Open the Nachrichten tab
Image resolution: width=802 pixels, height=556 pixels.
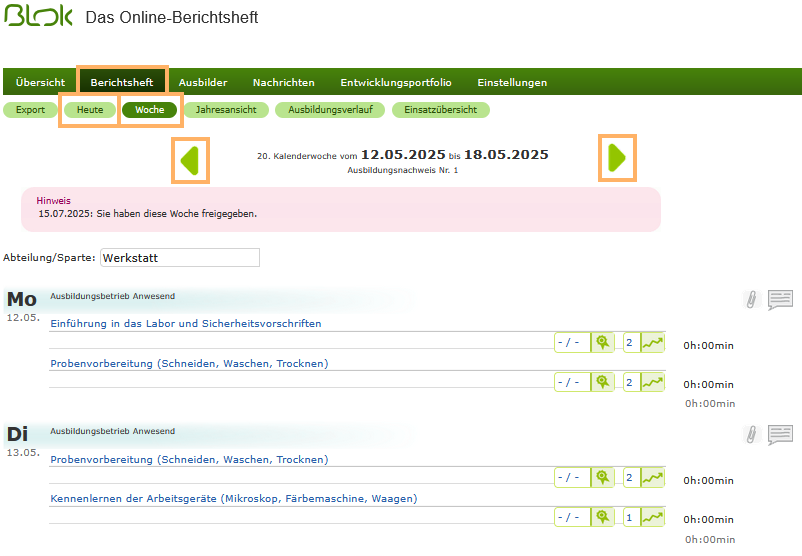(283, 82)
